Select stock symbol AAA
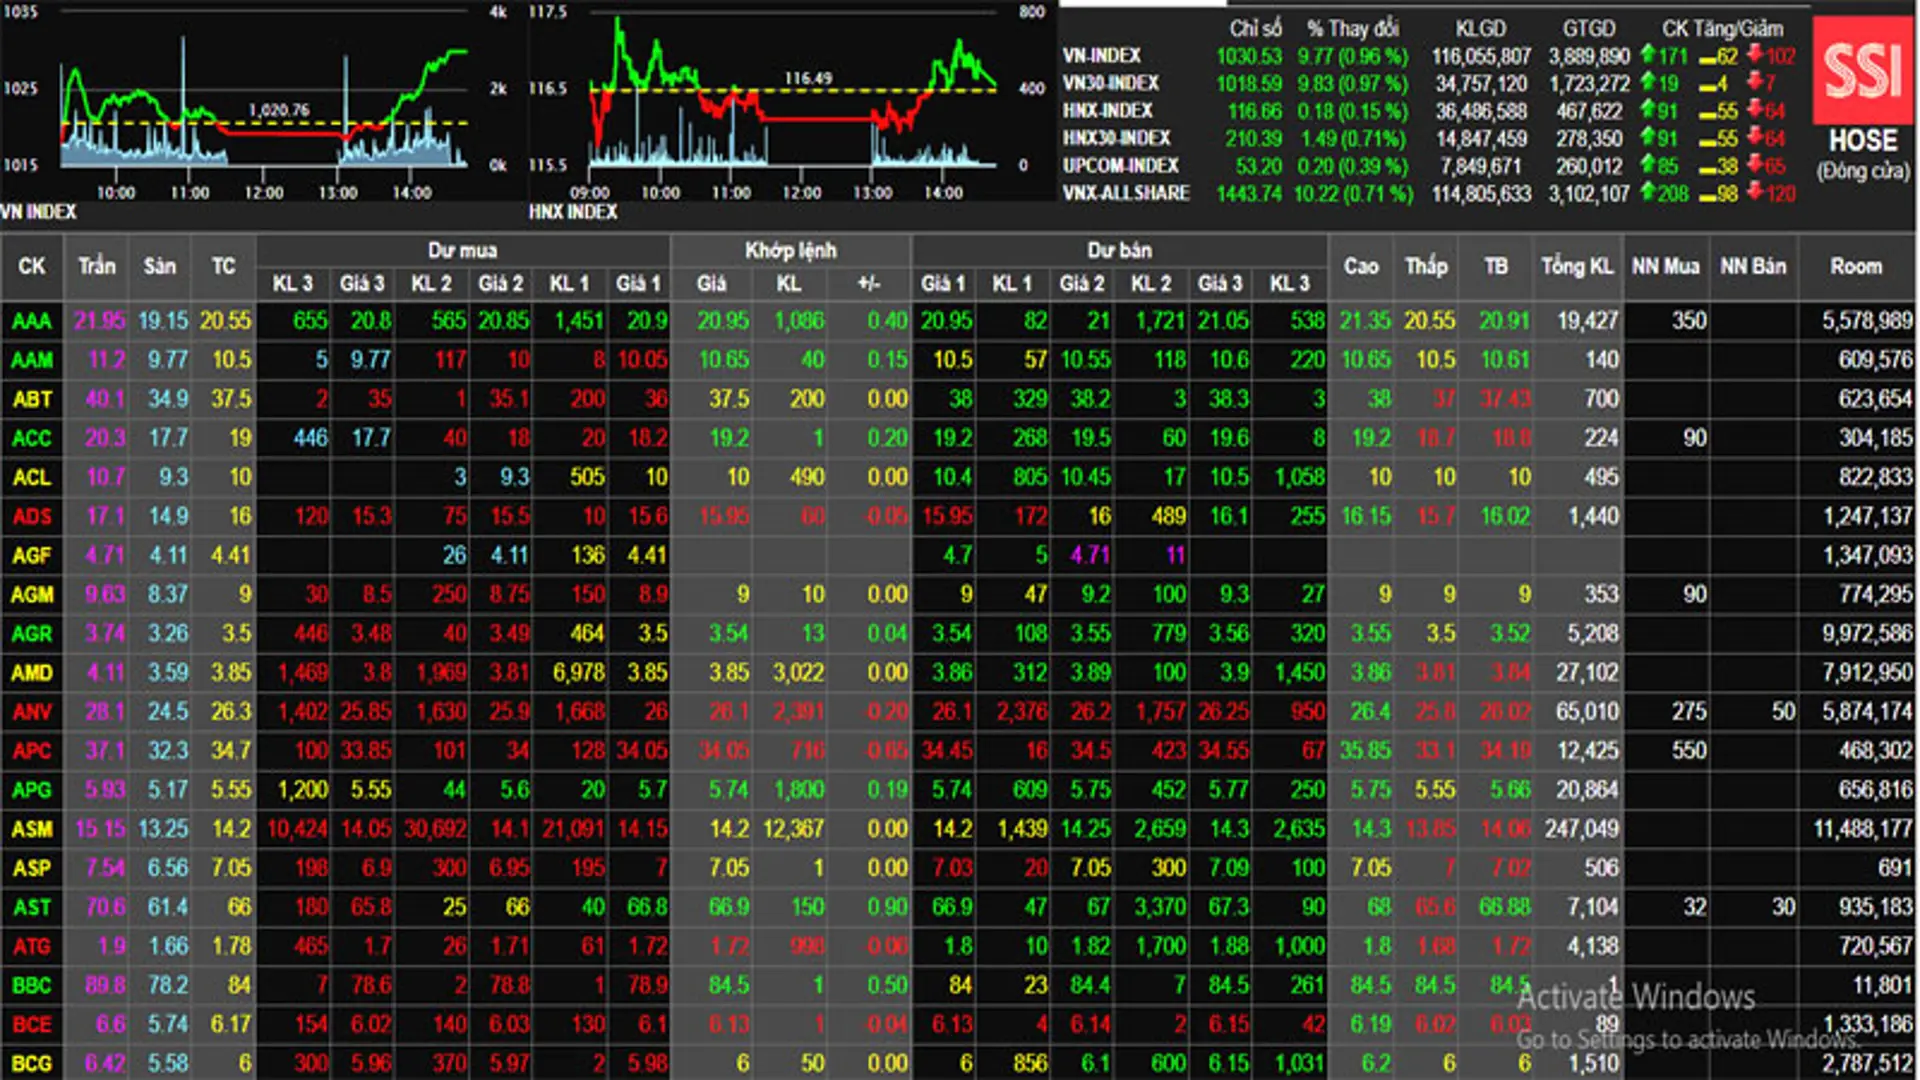The width and height of the screenshot is (1920, 1080). (x=31, y=321)
